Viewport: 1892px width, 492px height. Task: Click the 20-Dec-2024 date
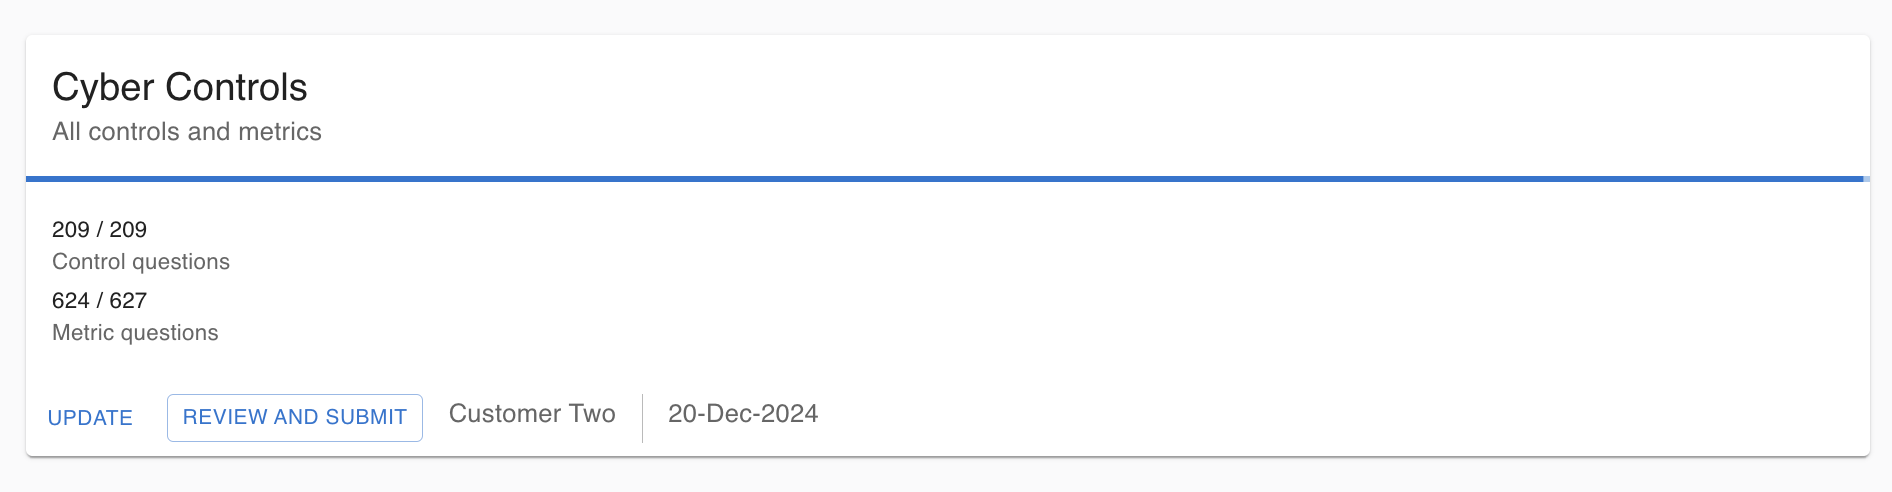743,414
